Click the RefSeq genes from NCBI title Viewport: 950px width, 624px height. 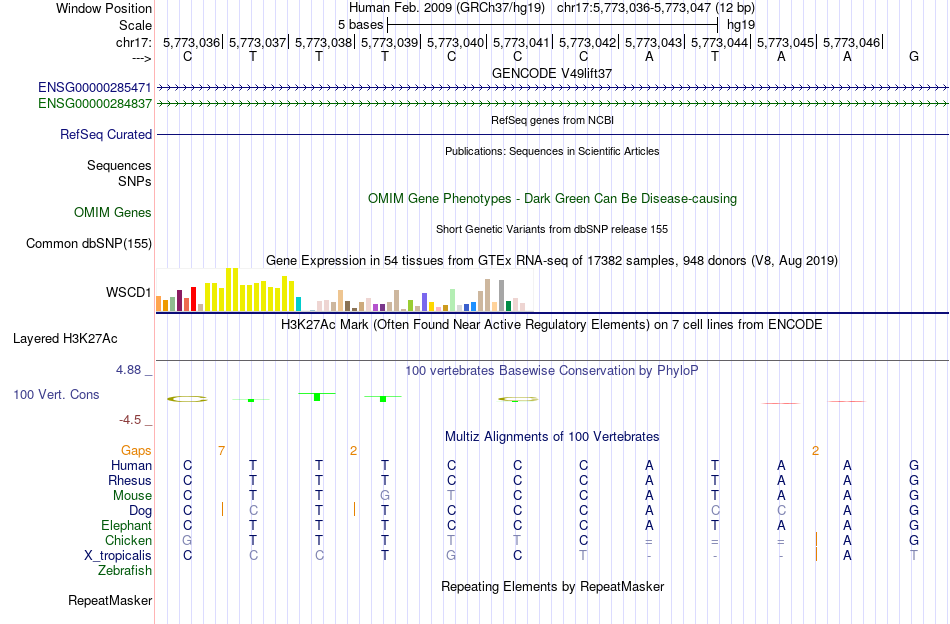tap(552, 120)
